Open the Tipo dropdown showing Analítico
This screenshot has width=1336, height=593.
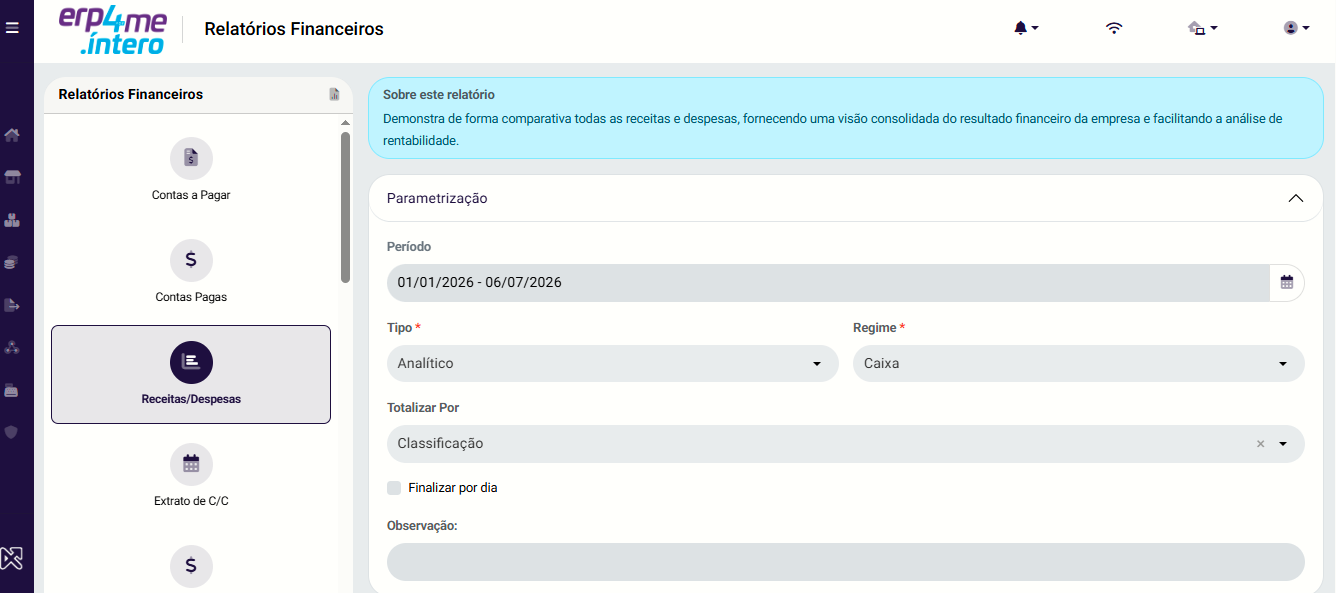(x=612, y=363)
